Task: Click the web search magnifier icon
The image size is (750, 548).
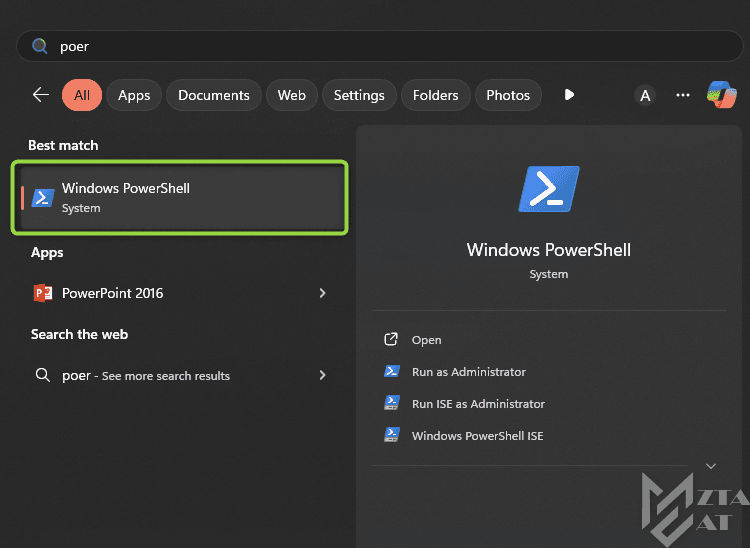Action: [x=43, y=375]
